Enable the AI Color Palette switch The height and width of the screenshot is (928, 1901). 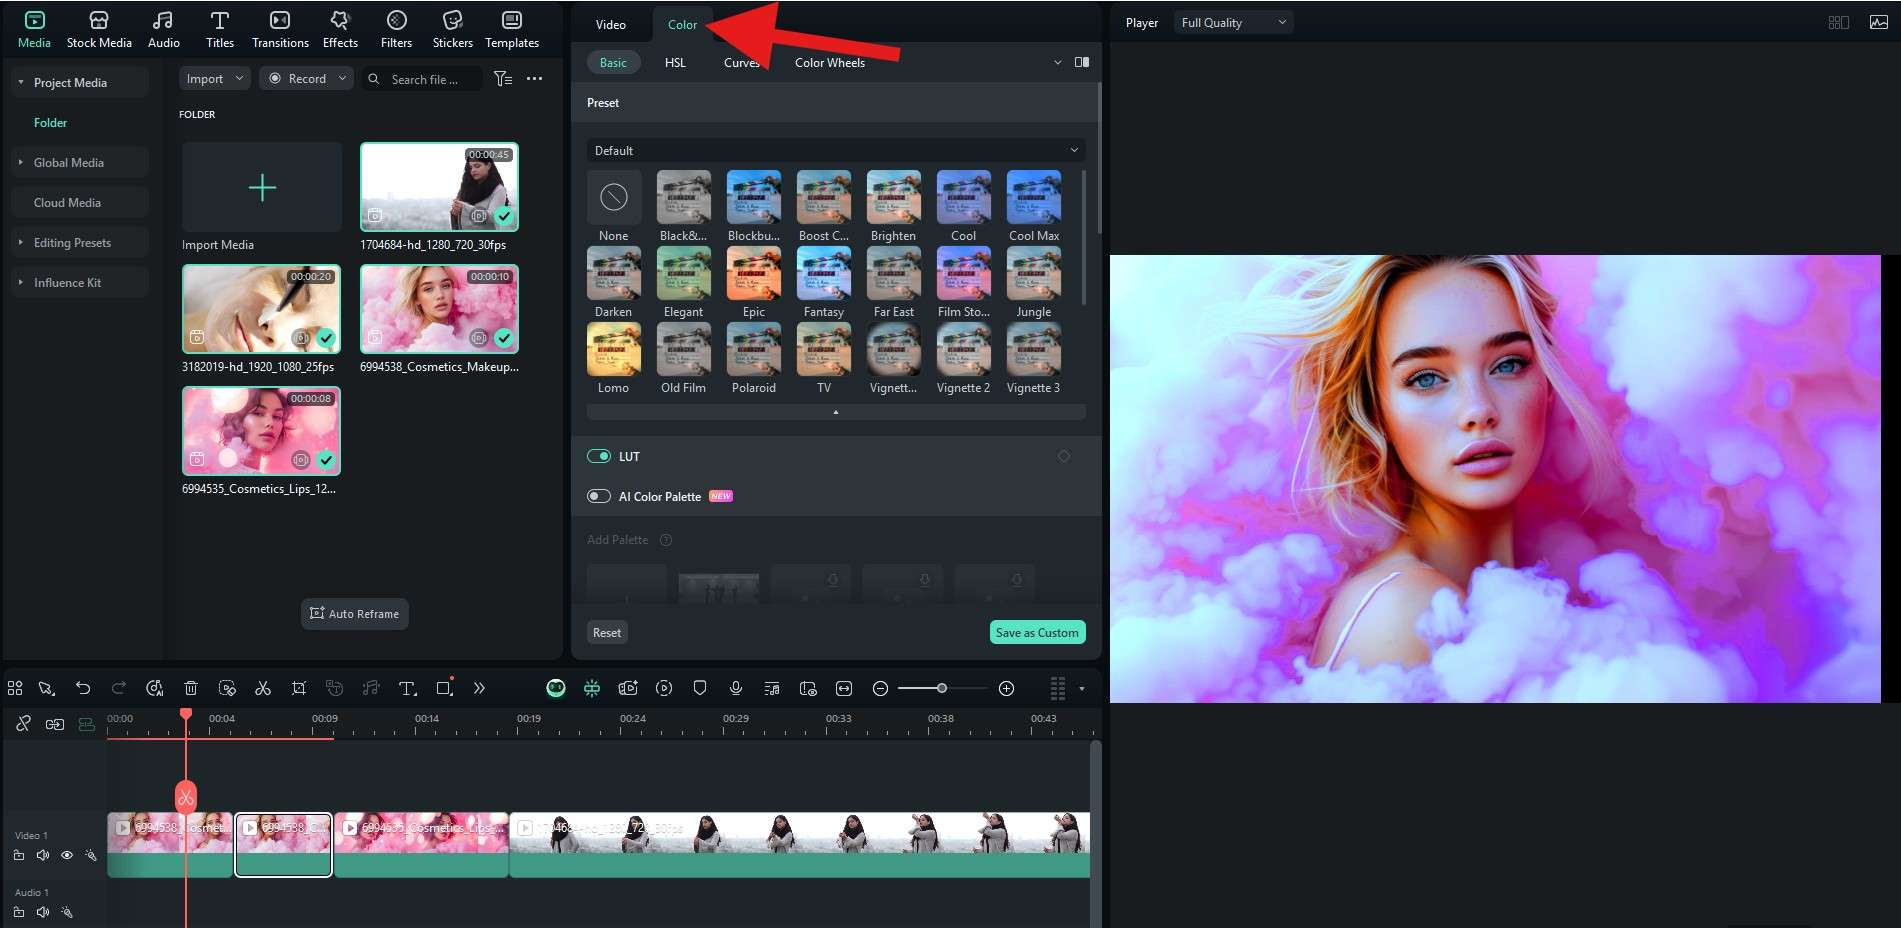(x=599, y=496)
